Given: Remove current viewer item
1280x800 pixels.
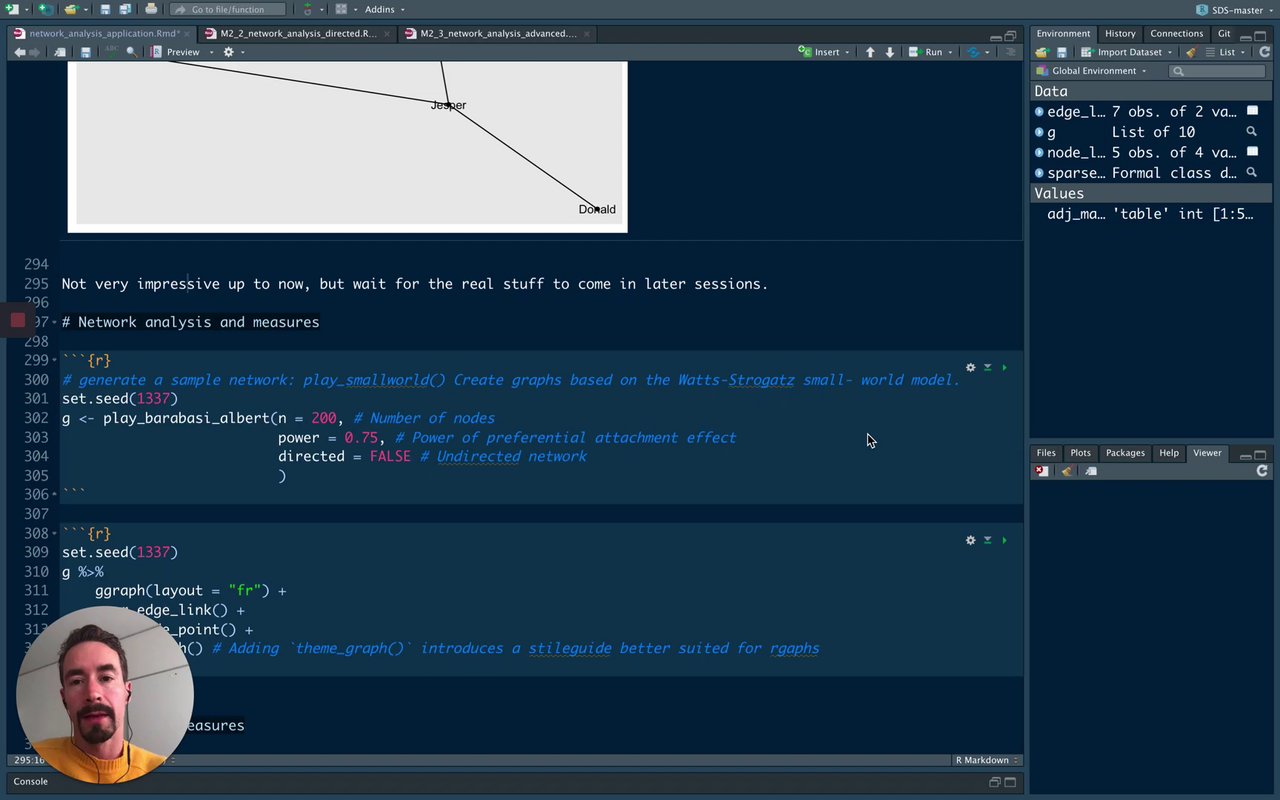Looking at the screenshot, I should pos(1042,471).
